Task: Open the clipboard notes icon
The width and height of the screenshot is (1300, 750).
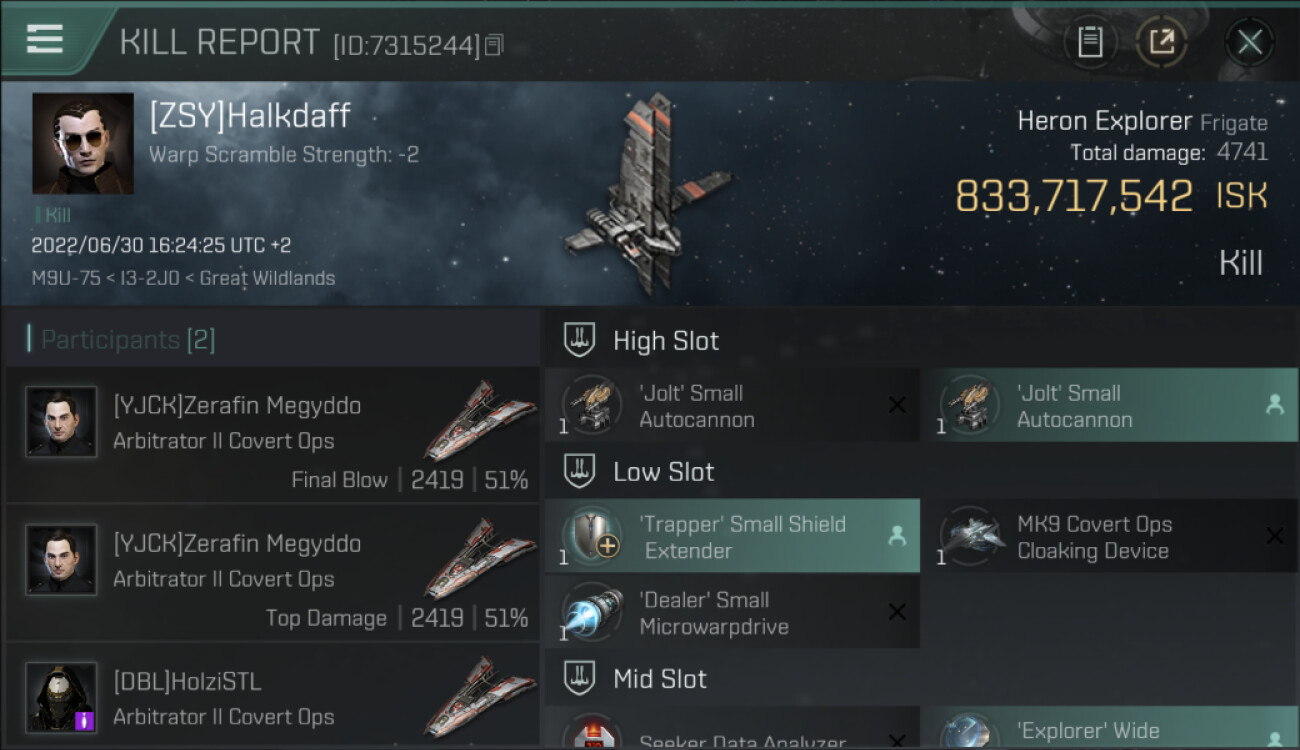Action: coord(1090,42)
